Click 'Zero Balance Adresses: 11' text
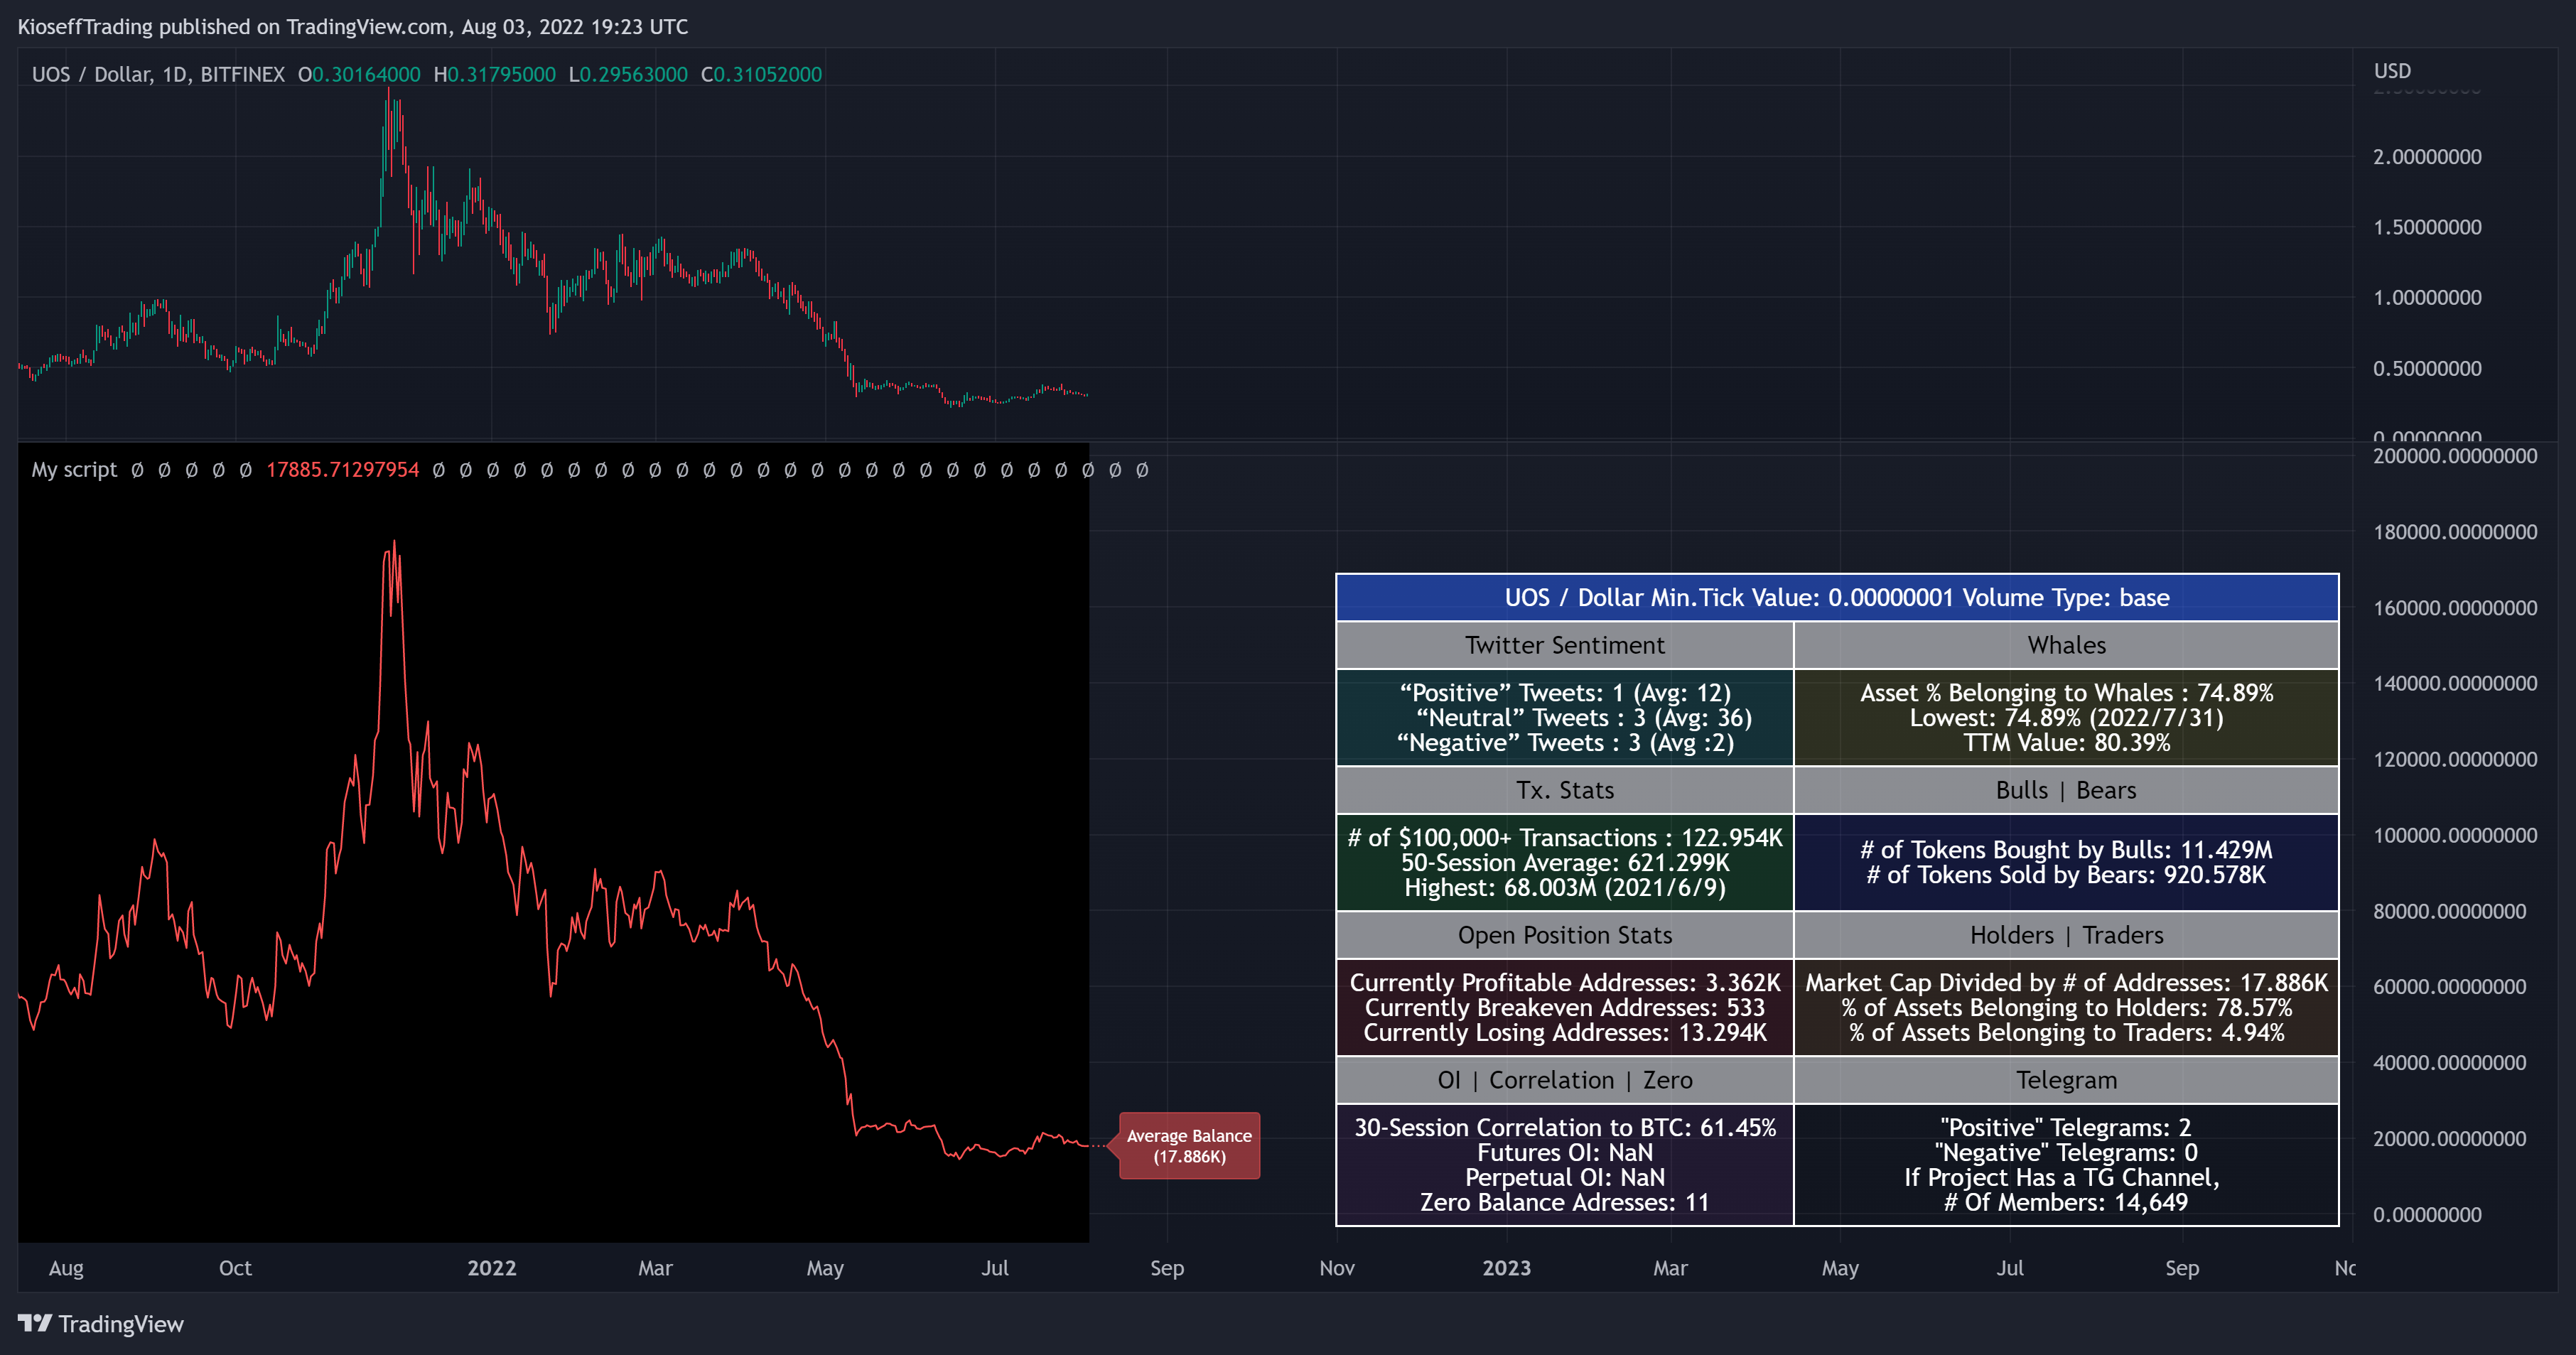This screenshot has height=1355, width=2576. [x=1565, y=1203]
